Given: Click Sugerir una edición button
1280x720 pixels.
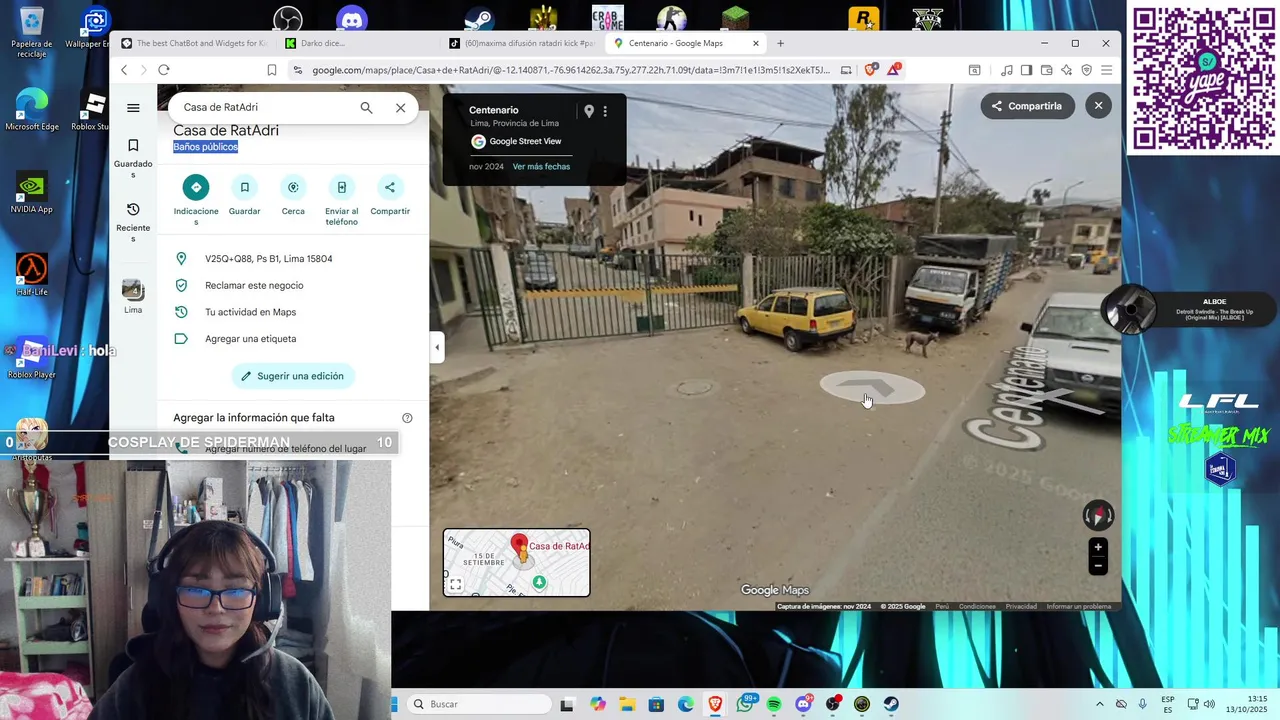Looking at the screenshot, I should coord(293,376).
